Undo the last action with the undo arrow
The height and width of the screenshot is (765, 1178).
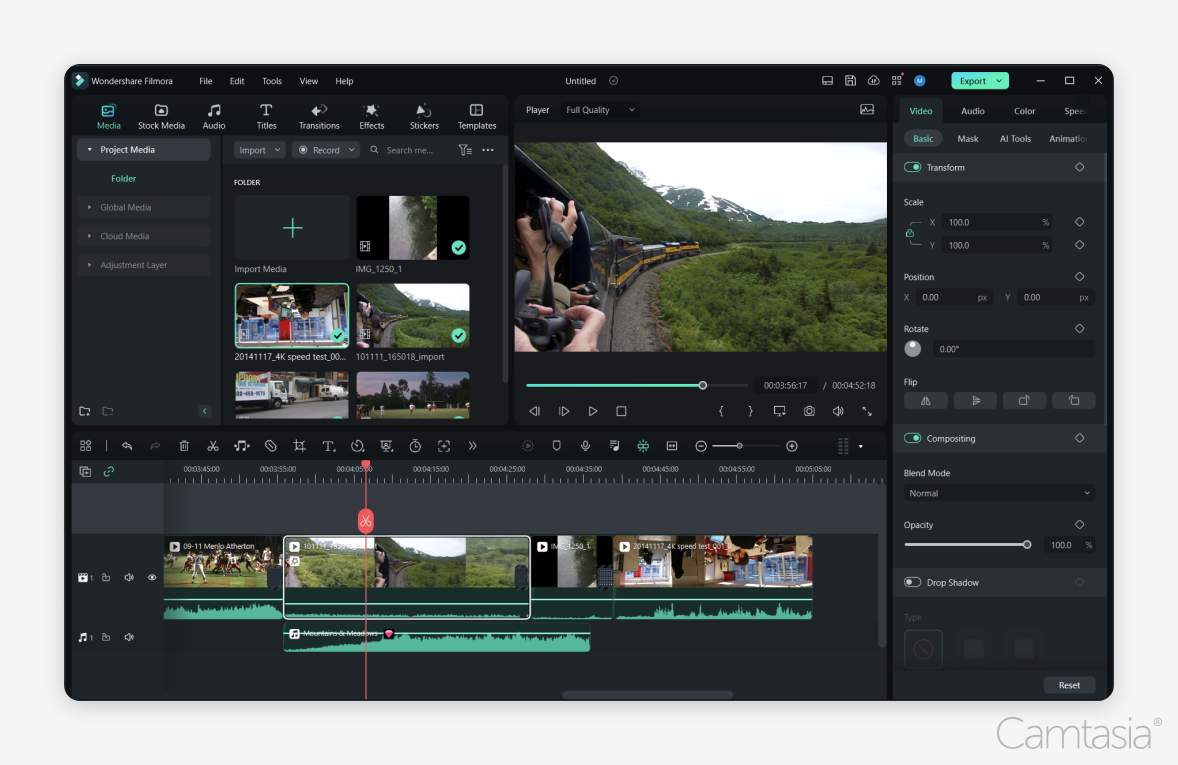pyautogui.click(x=128, y=446)
